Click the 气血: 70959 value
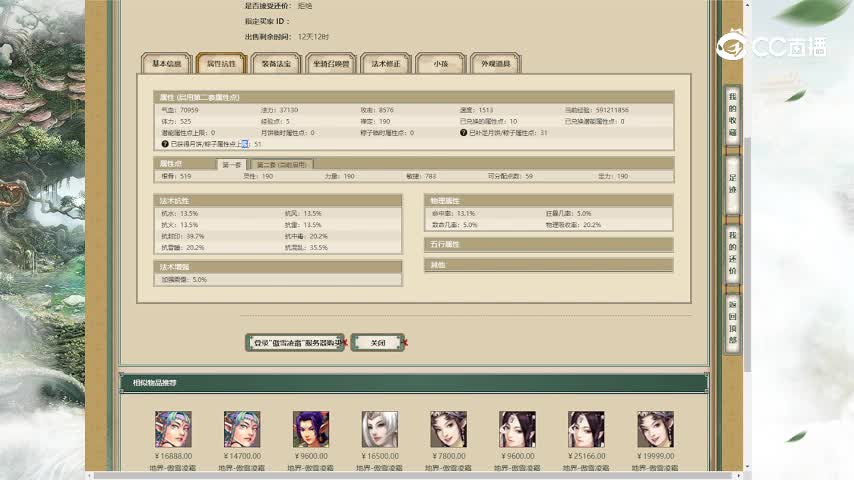The height and width of the screenshot is (480, 854). tap(180, 110)
